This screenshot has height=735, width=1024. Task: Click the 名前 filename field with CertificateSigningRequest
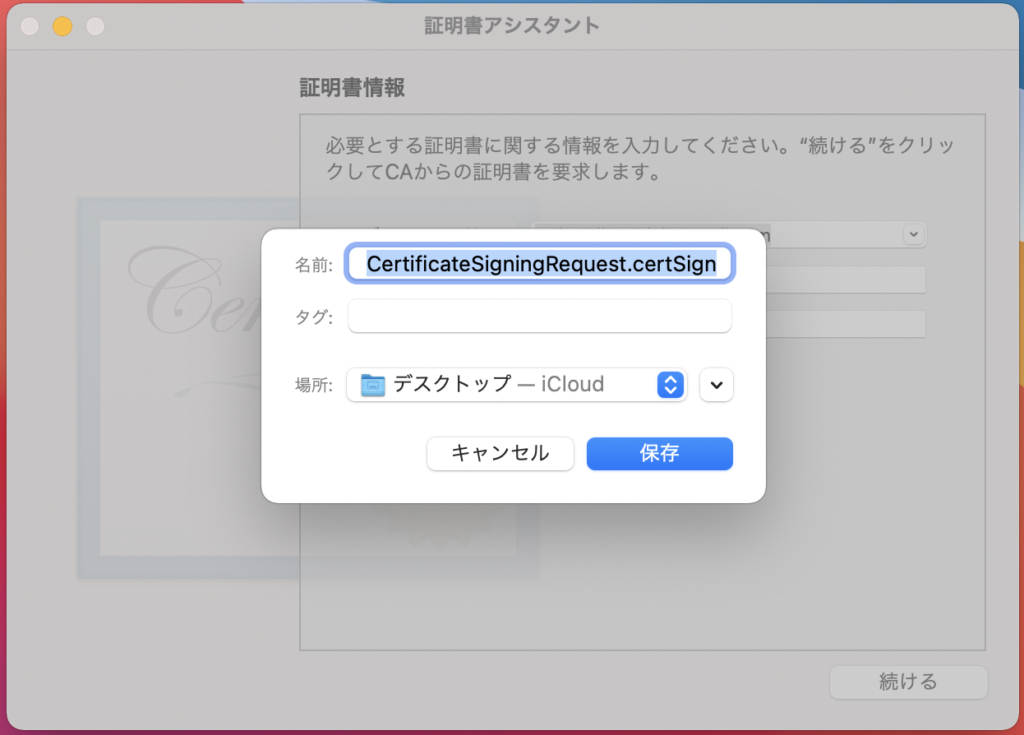pos(540,264)
